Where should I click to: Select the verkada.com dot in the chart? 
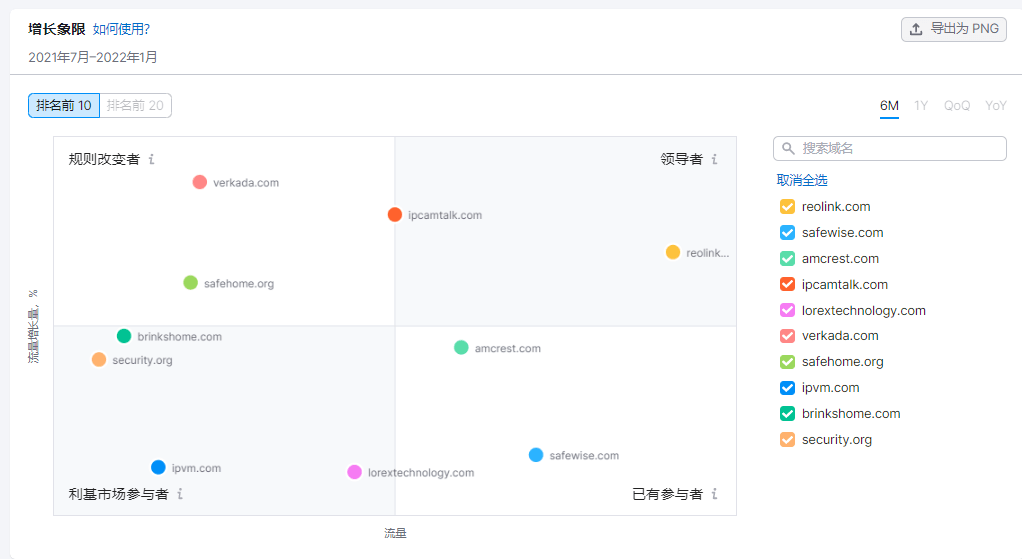(x=200, y=182)
